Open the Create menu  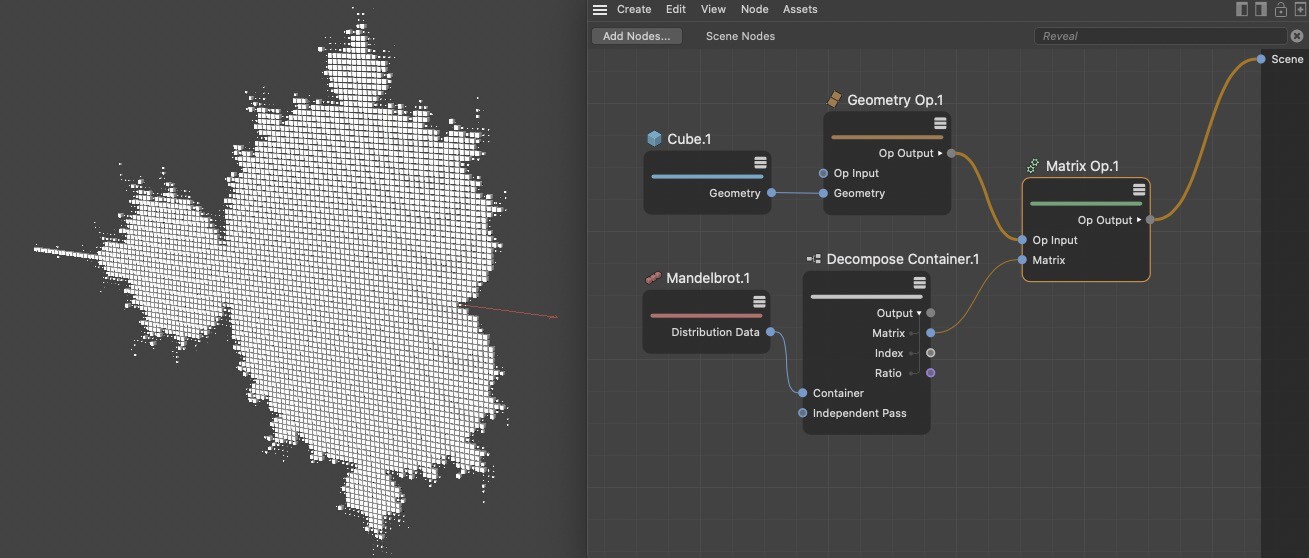pos(633,10)
